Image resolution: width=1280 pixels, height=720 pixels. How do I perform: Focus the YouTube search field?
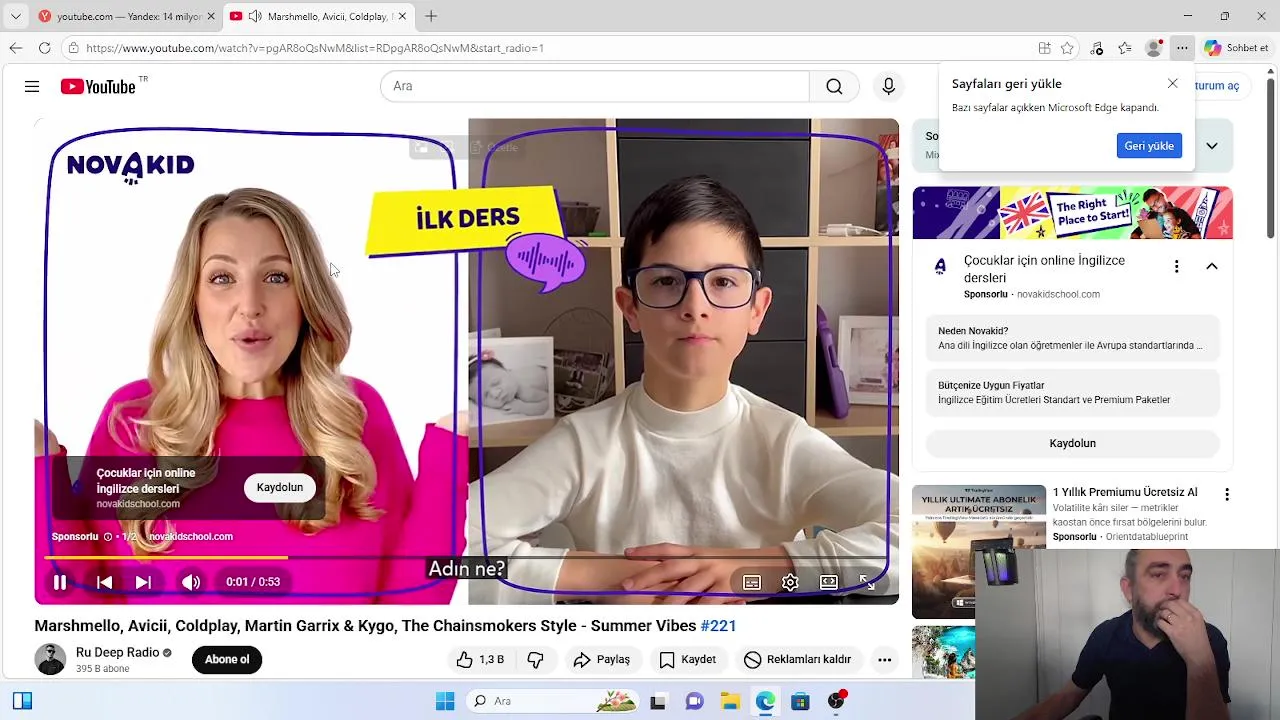(594, 86)
